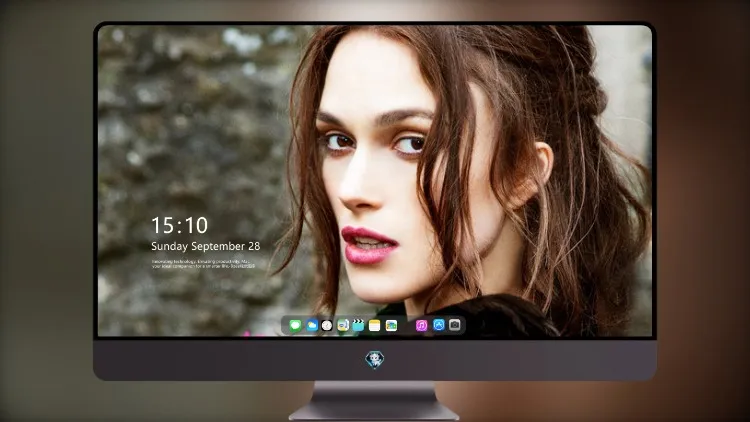Open the Maps app in dock
The width and height of the screenshot is (750, 422).
(x=343, y=326)
